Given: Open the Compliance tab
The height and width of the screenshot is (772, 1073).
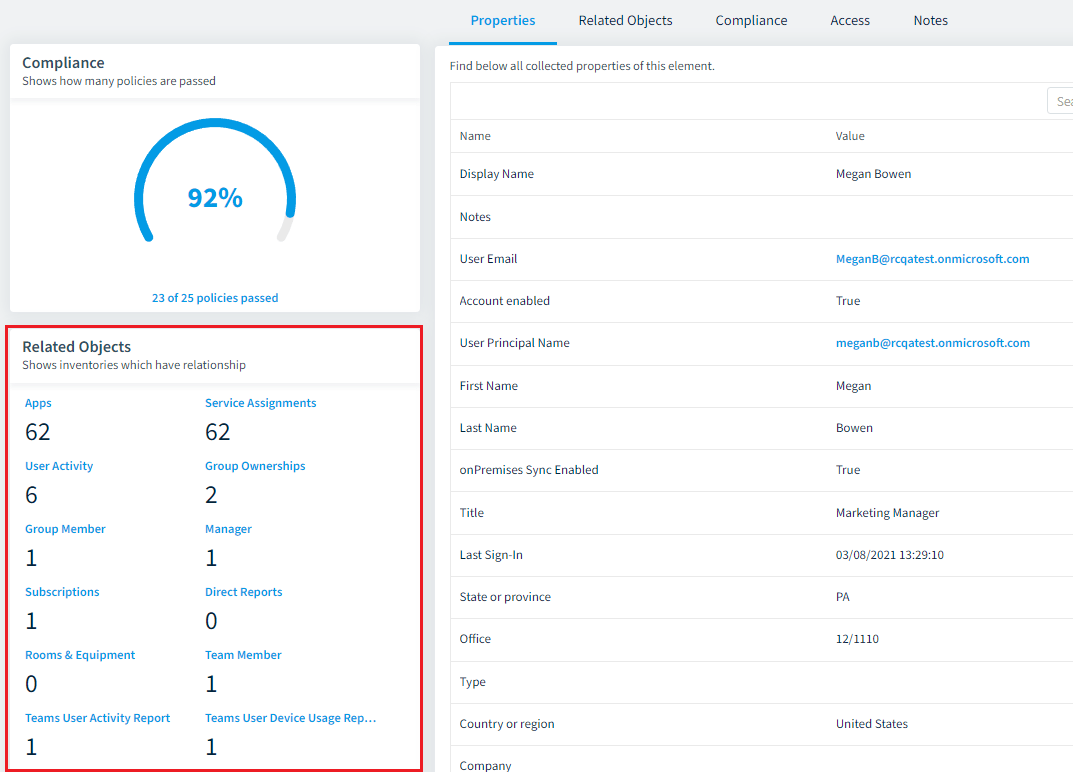Looking at the screenshot, I should (751, 21).
